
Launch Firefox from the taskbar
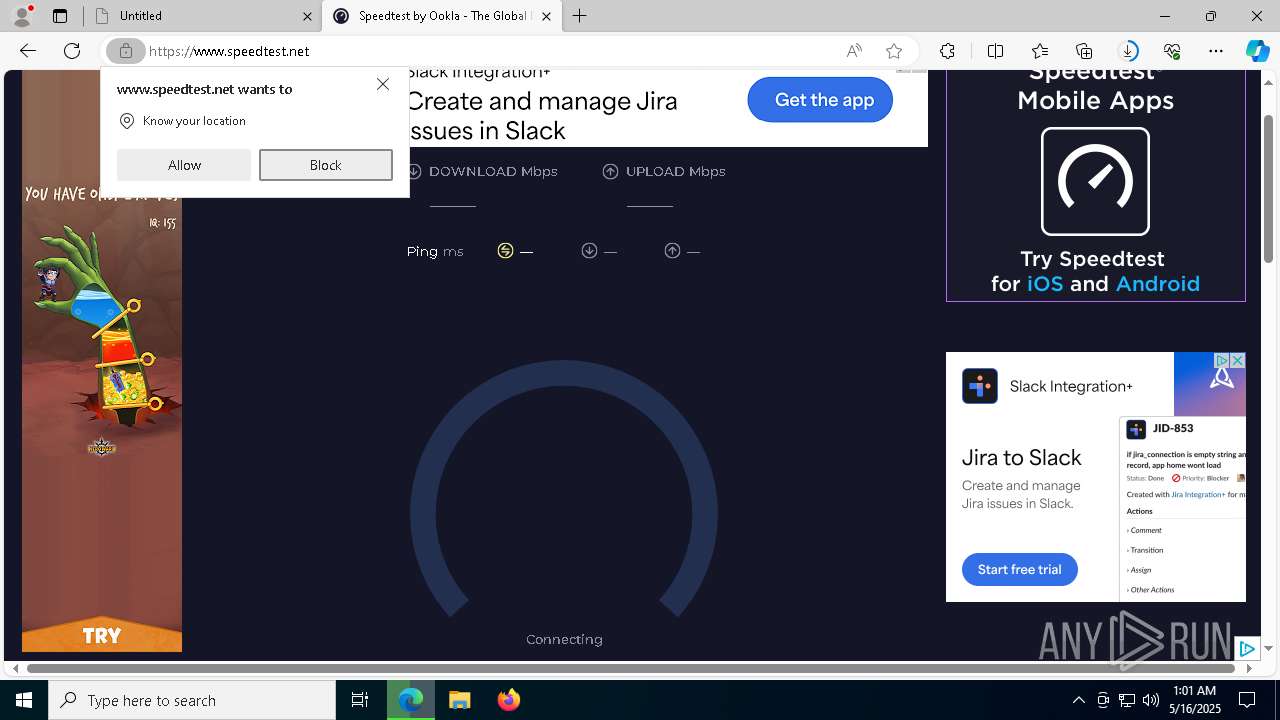(509, 700)
